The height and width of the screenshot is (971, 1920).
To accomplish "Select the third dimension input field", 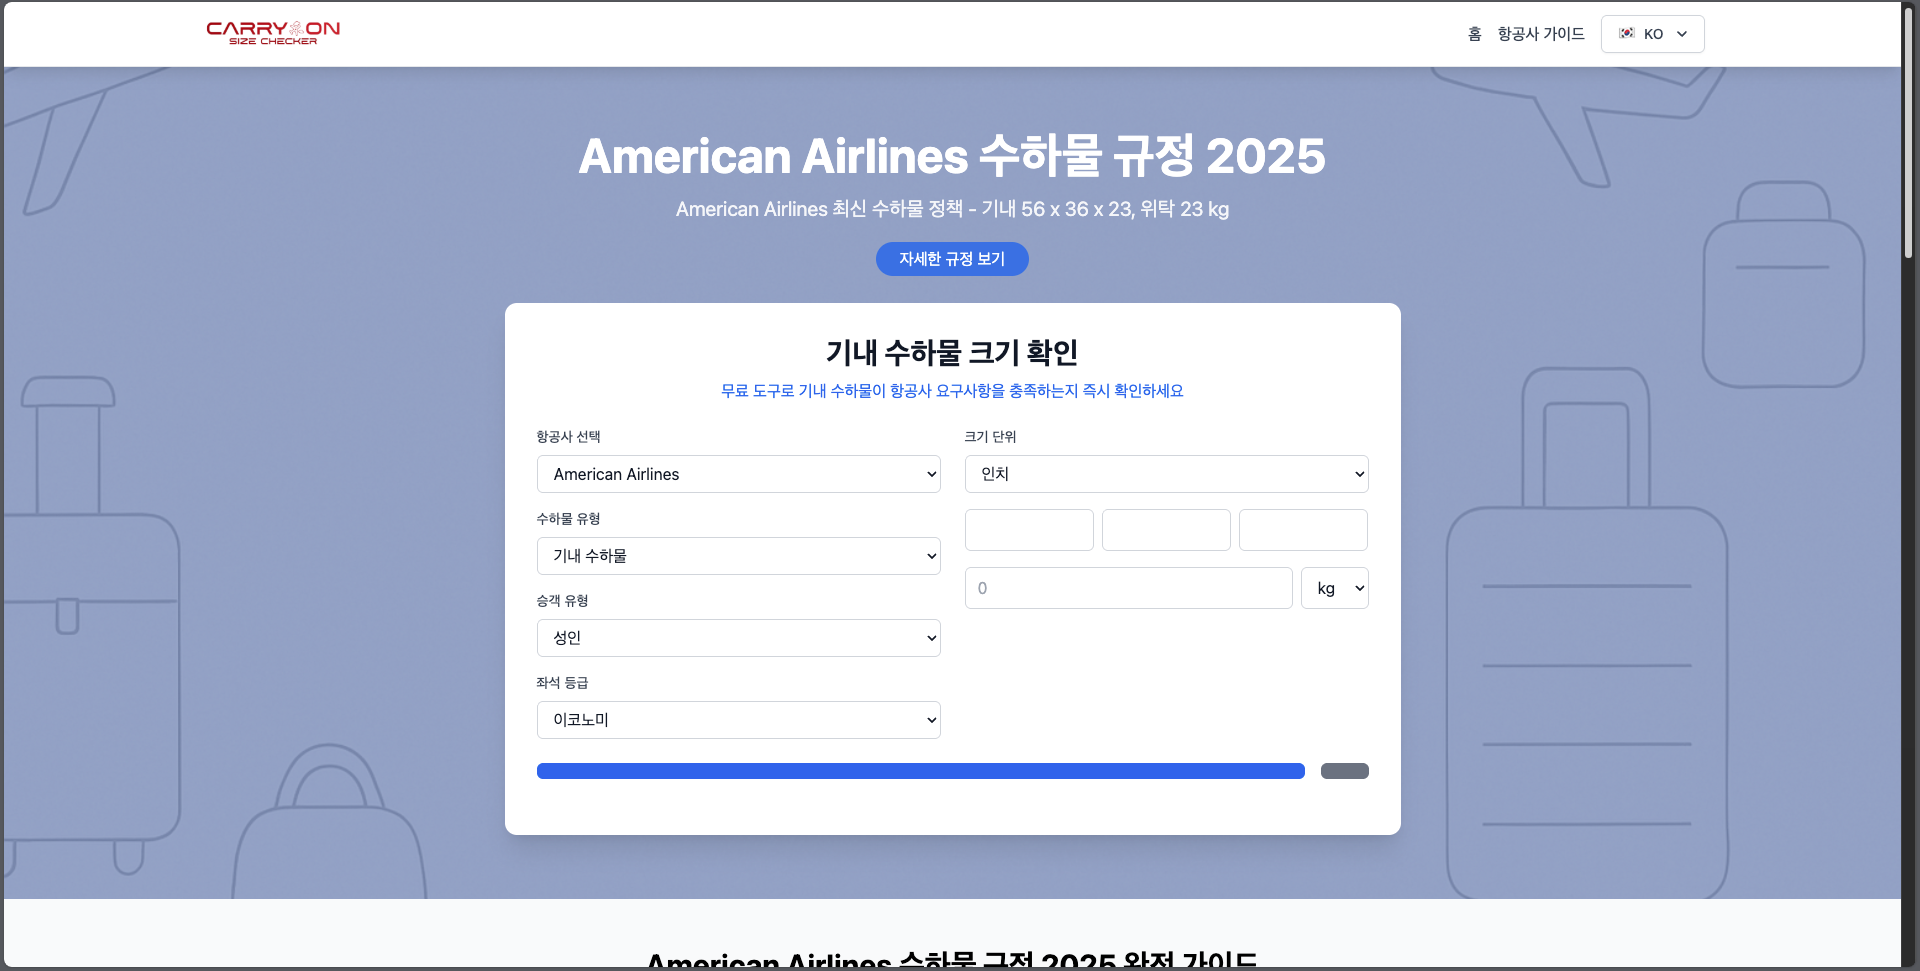I will (1302, 530).
